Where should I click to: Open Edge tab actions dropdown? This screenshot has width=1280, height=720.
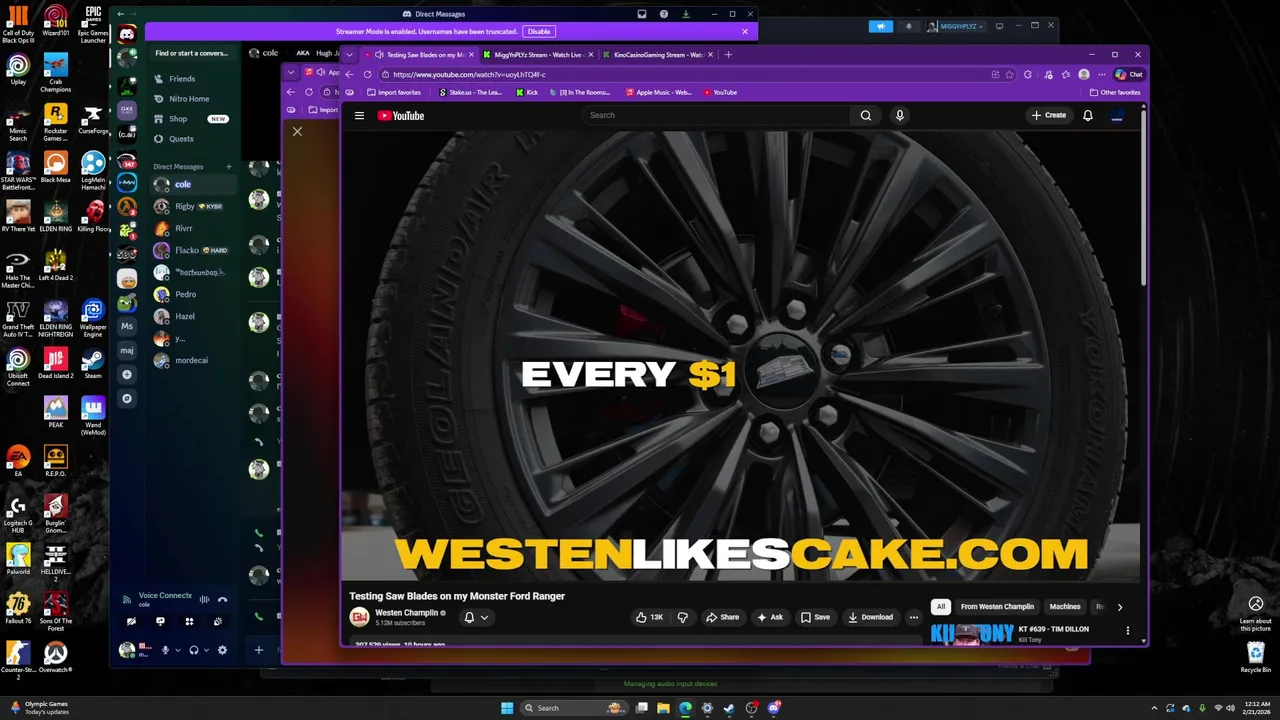pyautogui.click(x=349, y=55)
